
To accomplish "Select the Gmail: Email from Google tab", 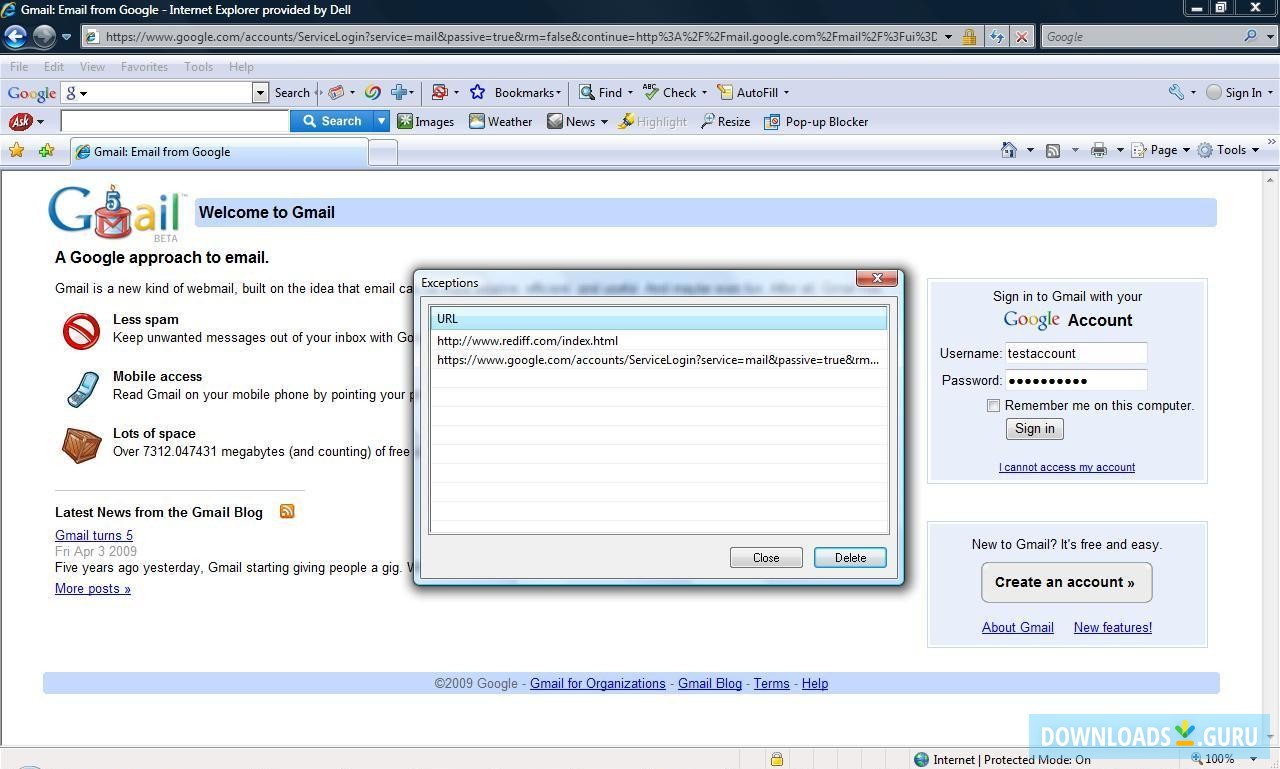I will (218, 152).
